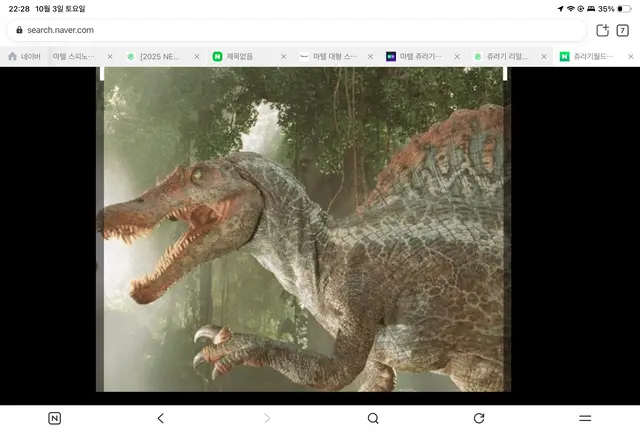The height and width of the screenshot is (445, 640).
Task: Close the 마텔 스피노 tab
Action: (x=110, y=56)
